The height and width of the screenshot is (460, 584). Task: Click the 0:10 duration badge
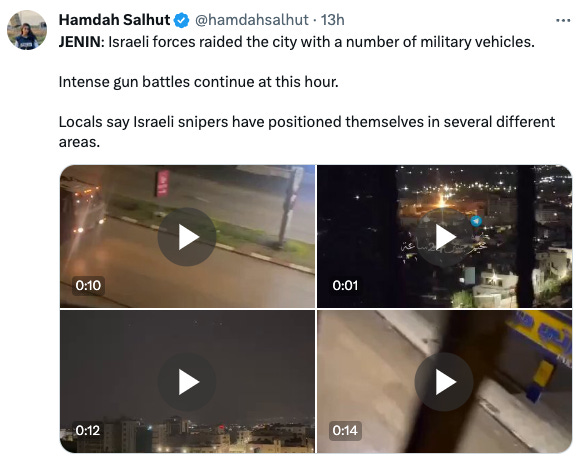point(88,286)
